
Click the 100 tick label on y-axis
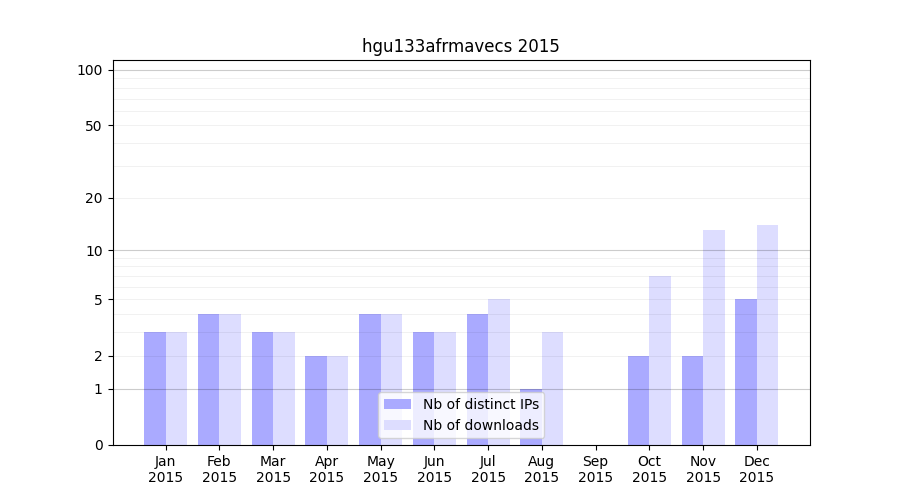(90, 70)
